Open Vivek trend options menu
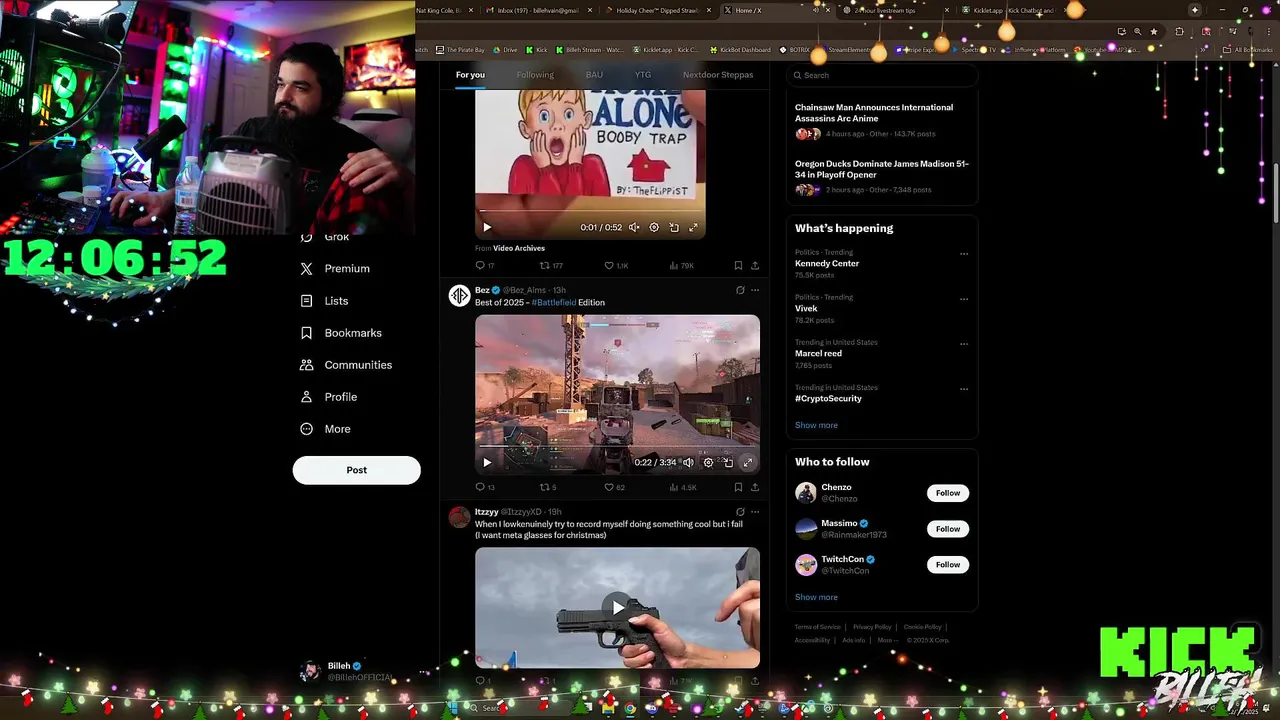Image resolution: width=1280 pixels, height=720 pixels. pyautogui.click(x=964, y=299)
